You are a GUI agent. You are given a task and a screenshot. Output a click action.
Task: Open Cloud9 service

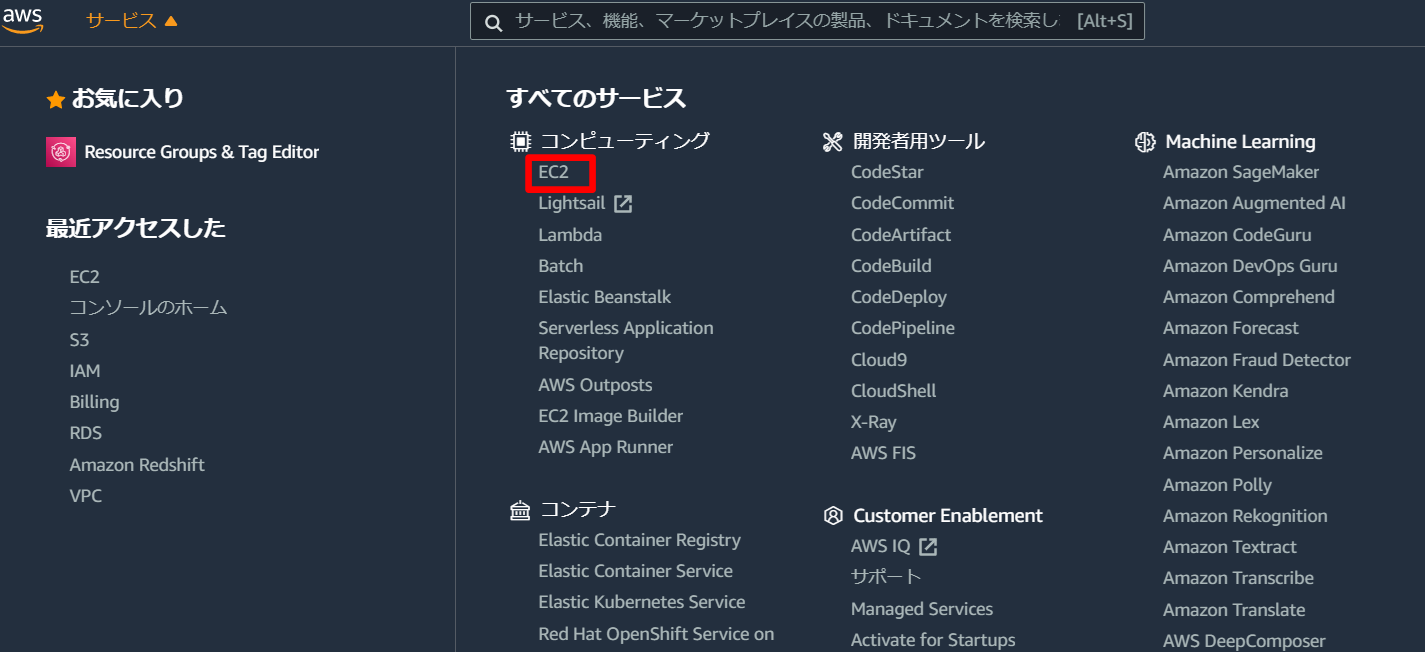click(879, 360)
